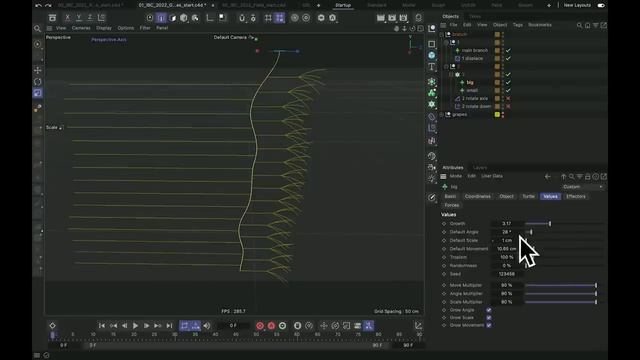Add a new document tab with plus
The width and height of the screenshot is (640, 360).
tap(318, 5)
